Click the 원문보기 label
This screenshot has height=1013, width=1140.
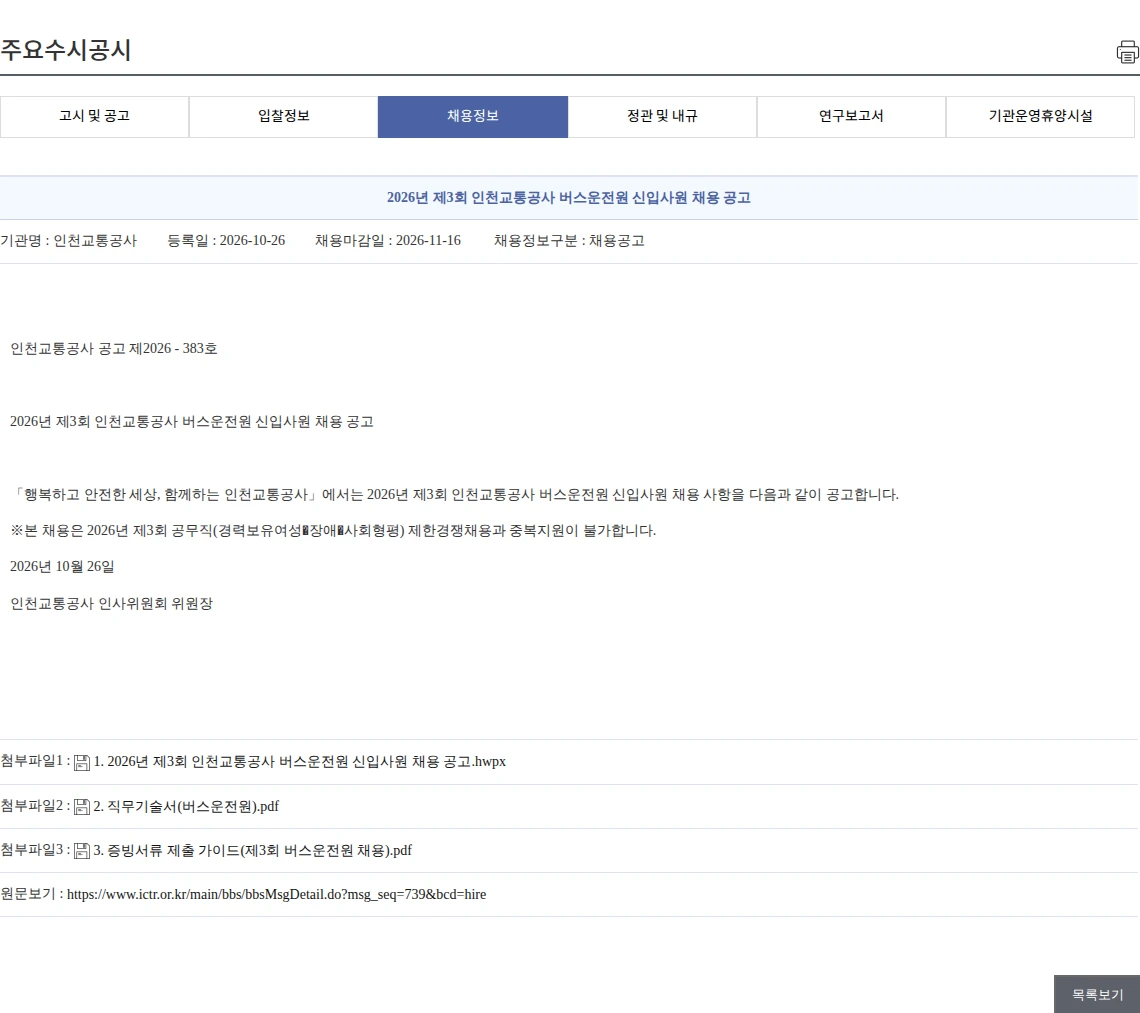coord(31,894)
